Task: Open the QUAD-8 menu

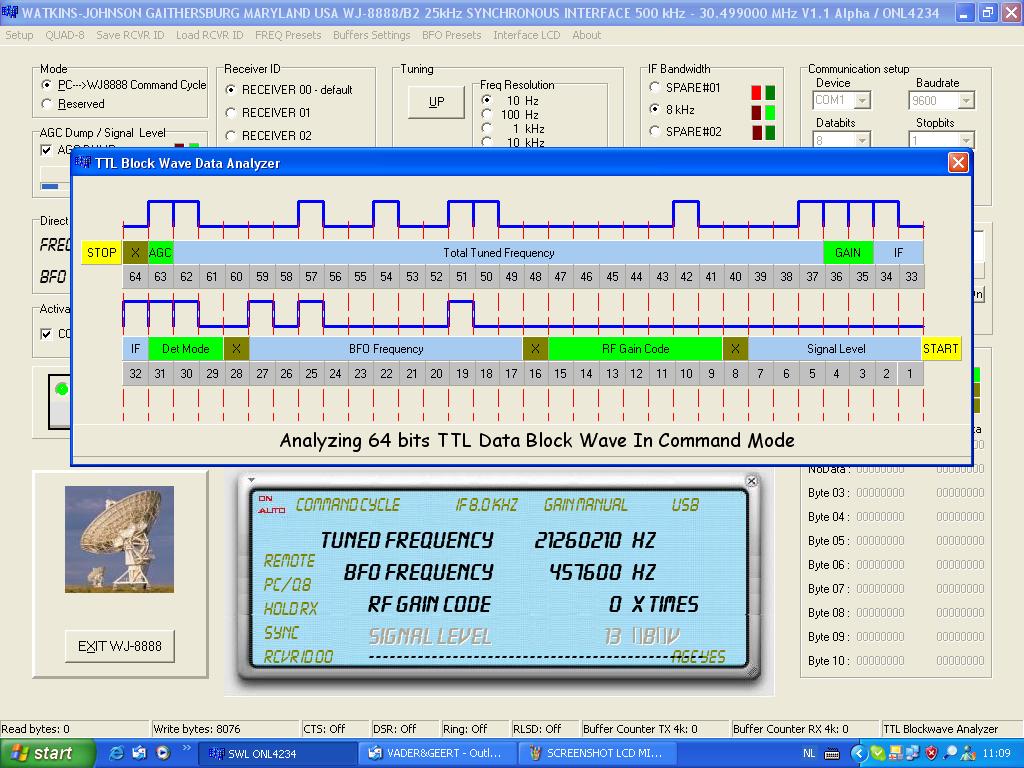Action: pyautogui.click(x=65, y=35)
